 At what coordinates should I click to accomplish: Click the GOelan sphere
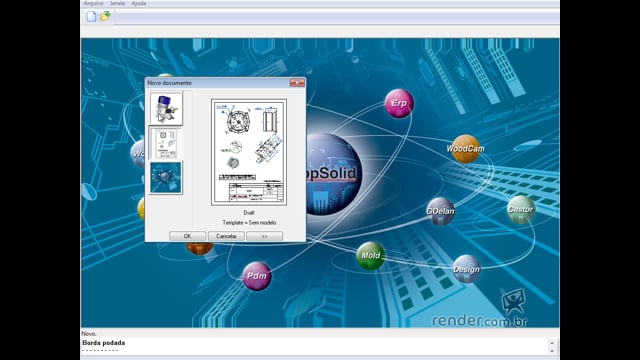click(440, 211)
